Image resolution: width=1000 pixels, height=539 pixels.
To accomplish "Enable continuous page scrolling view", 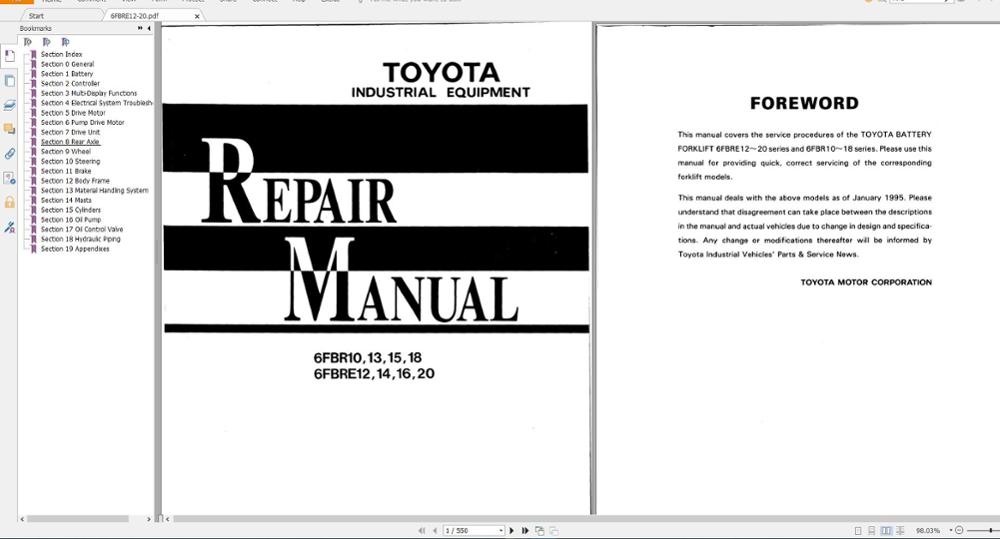I will [872, 531].
